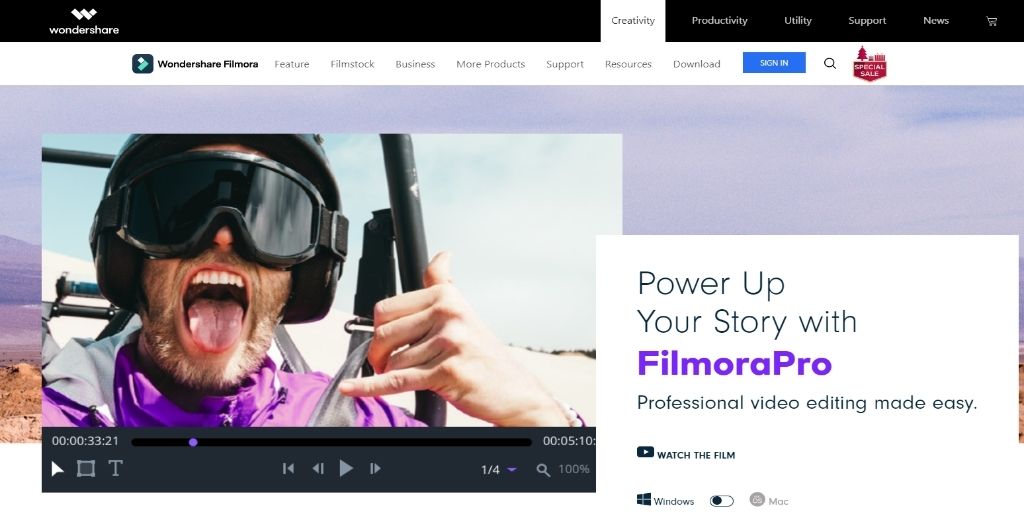Open Support in Filmora navigation
This screenshot has width=1024, height=512.
(x=564, y=64)
